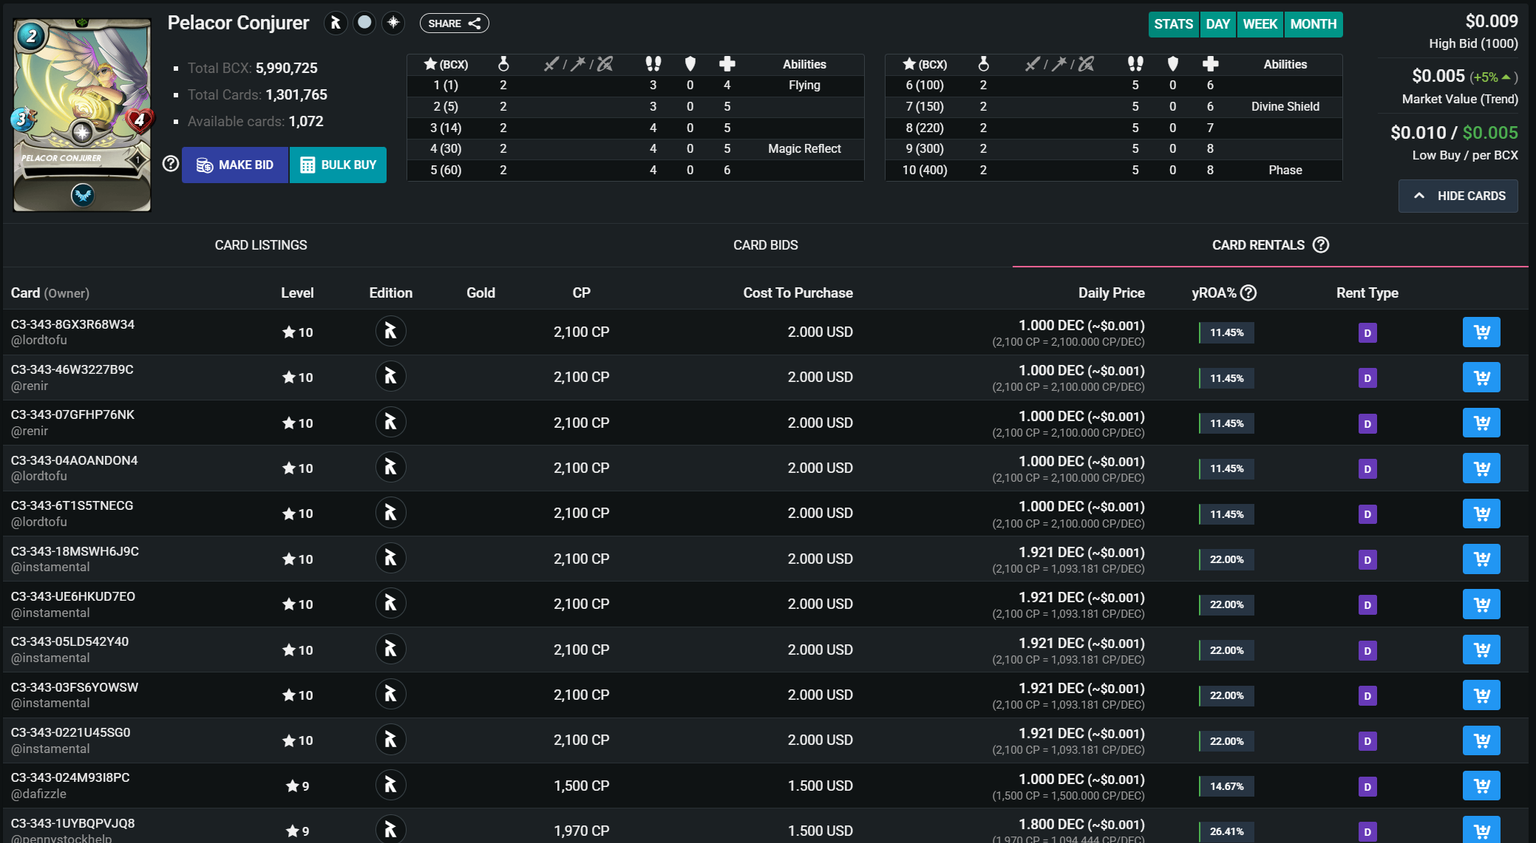1536x843 pixels.
Task: Collapse listings with Hide Cards
Action: coord(1458,196)
